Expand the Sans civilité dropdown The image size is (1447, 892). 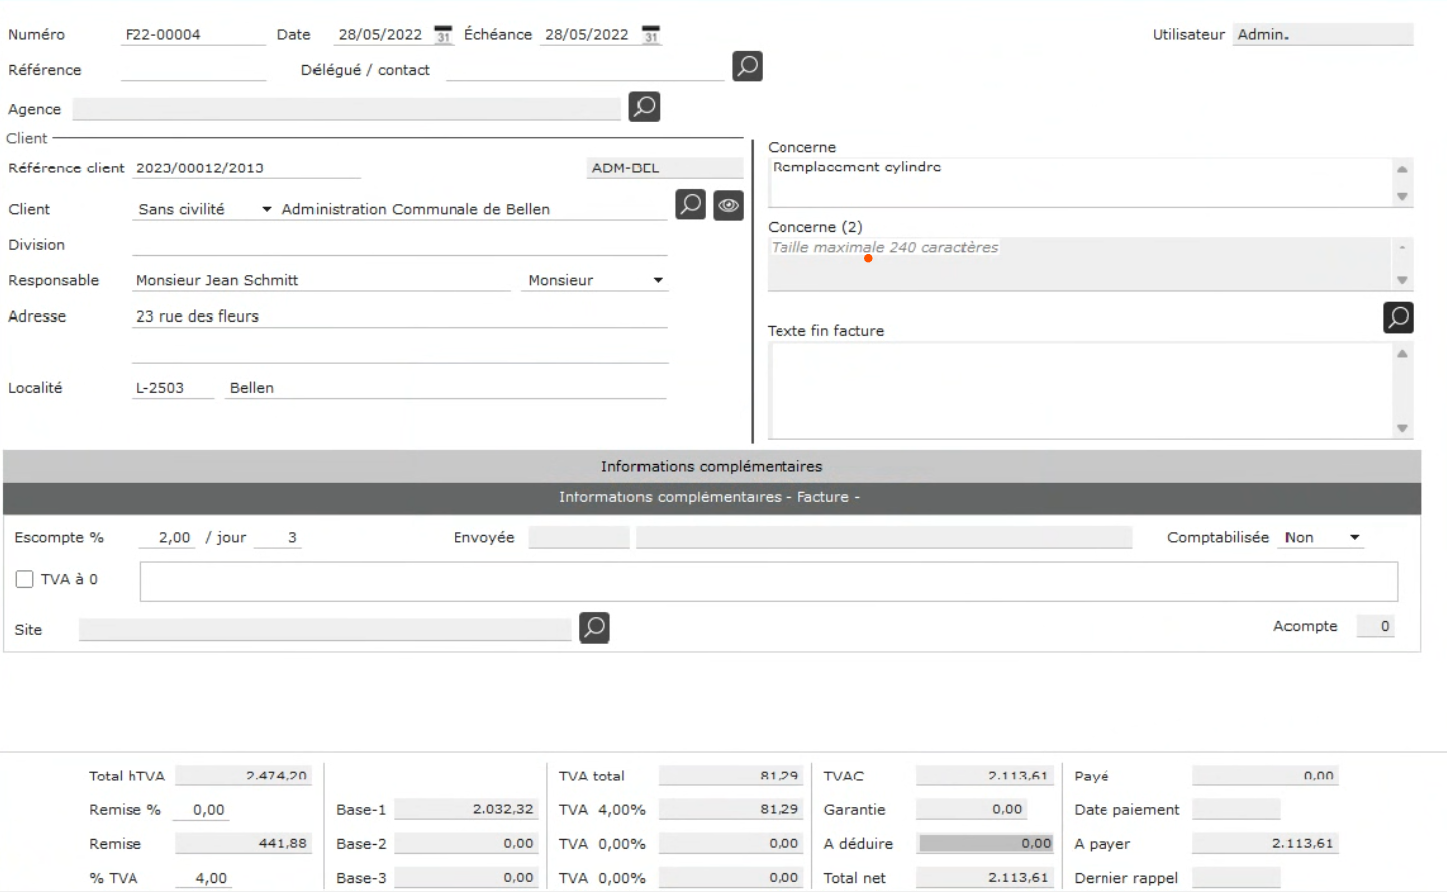(x=266, y=209)
